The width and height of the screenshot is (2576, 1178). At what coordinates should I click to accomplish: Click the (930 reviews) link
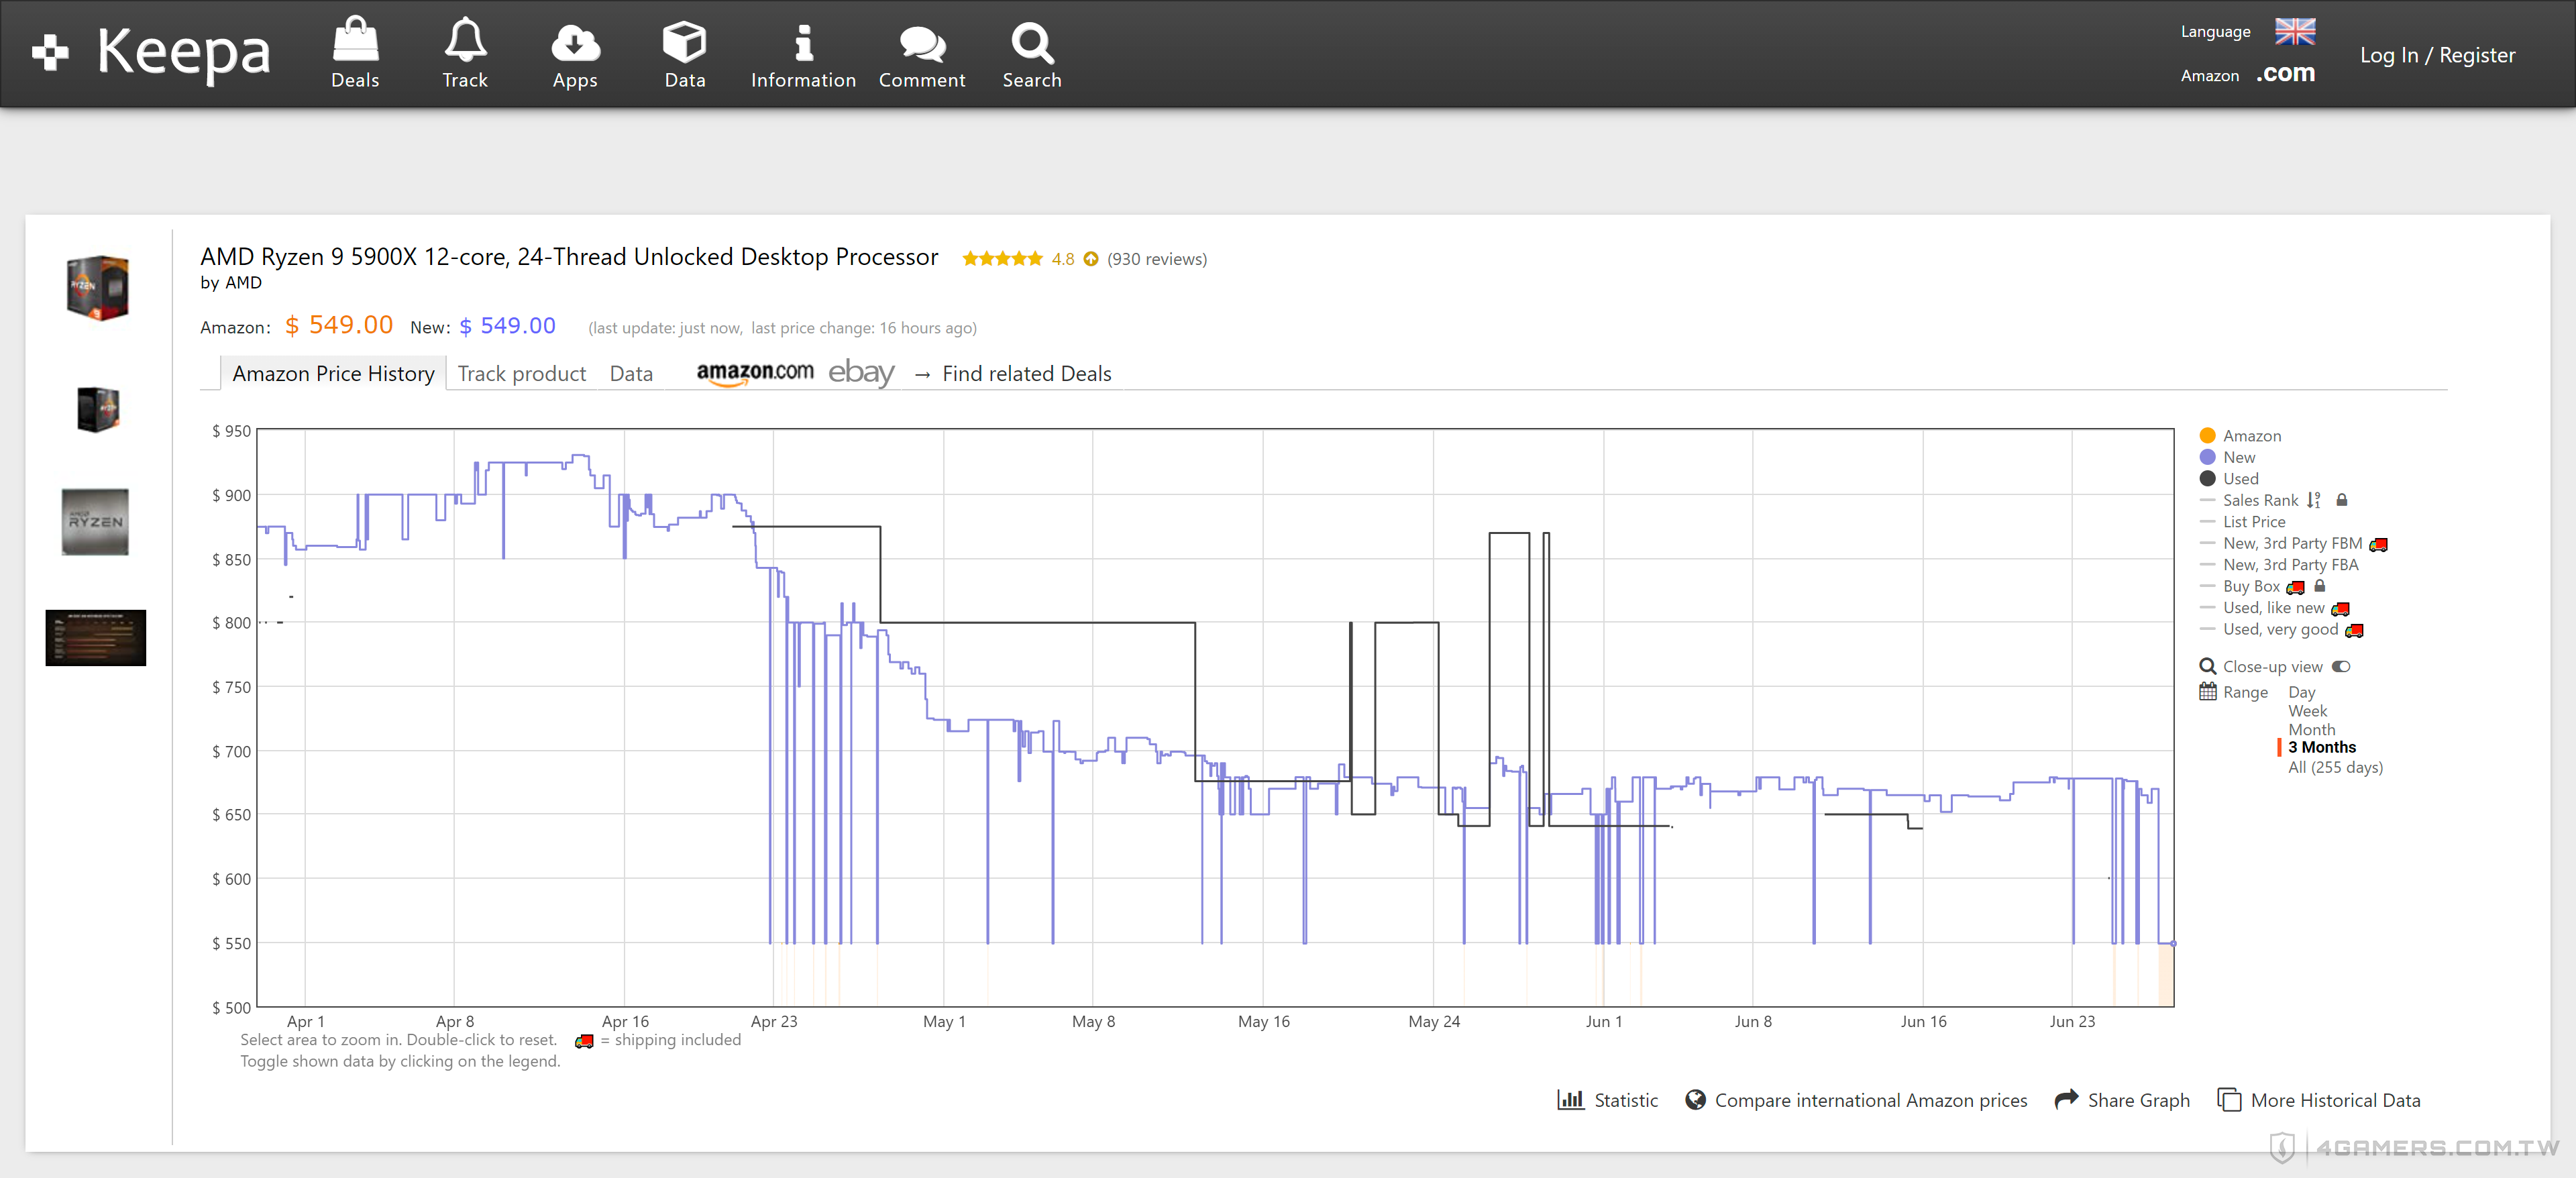[1156, 259]
